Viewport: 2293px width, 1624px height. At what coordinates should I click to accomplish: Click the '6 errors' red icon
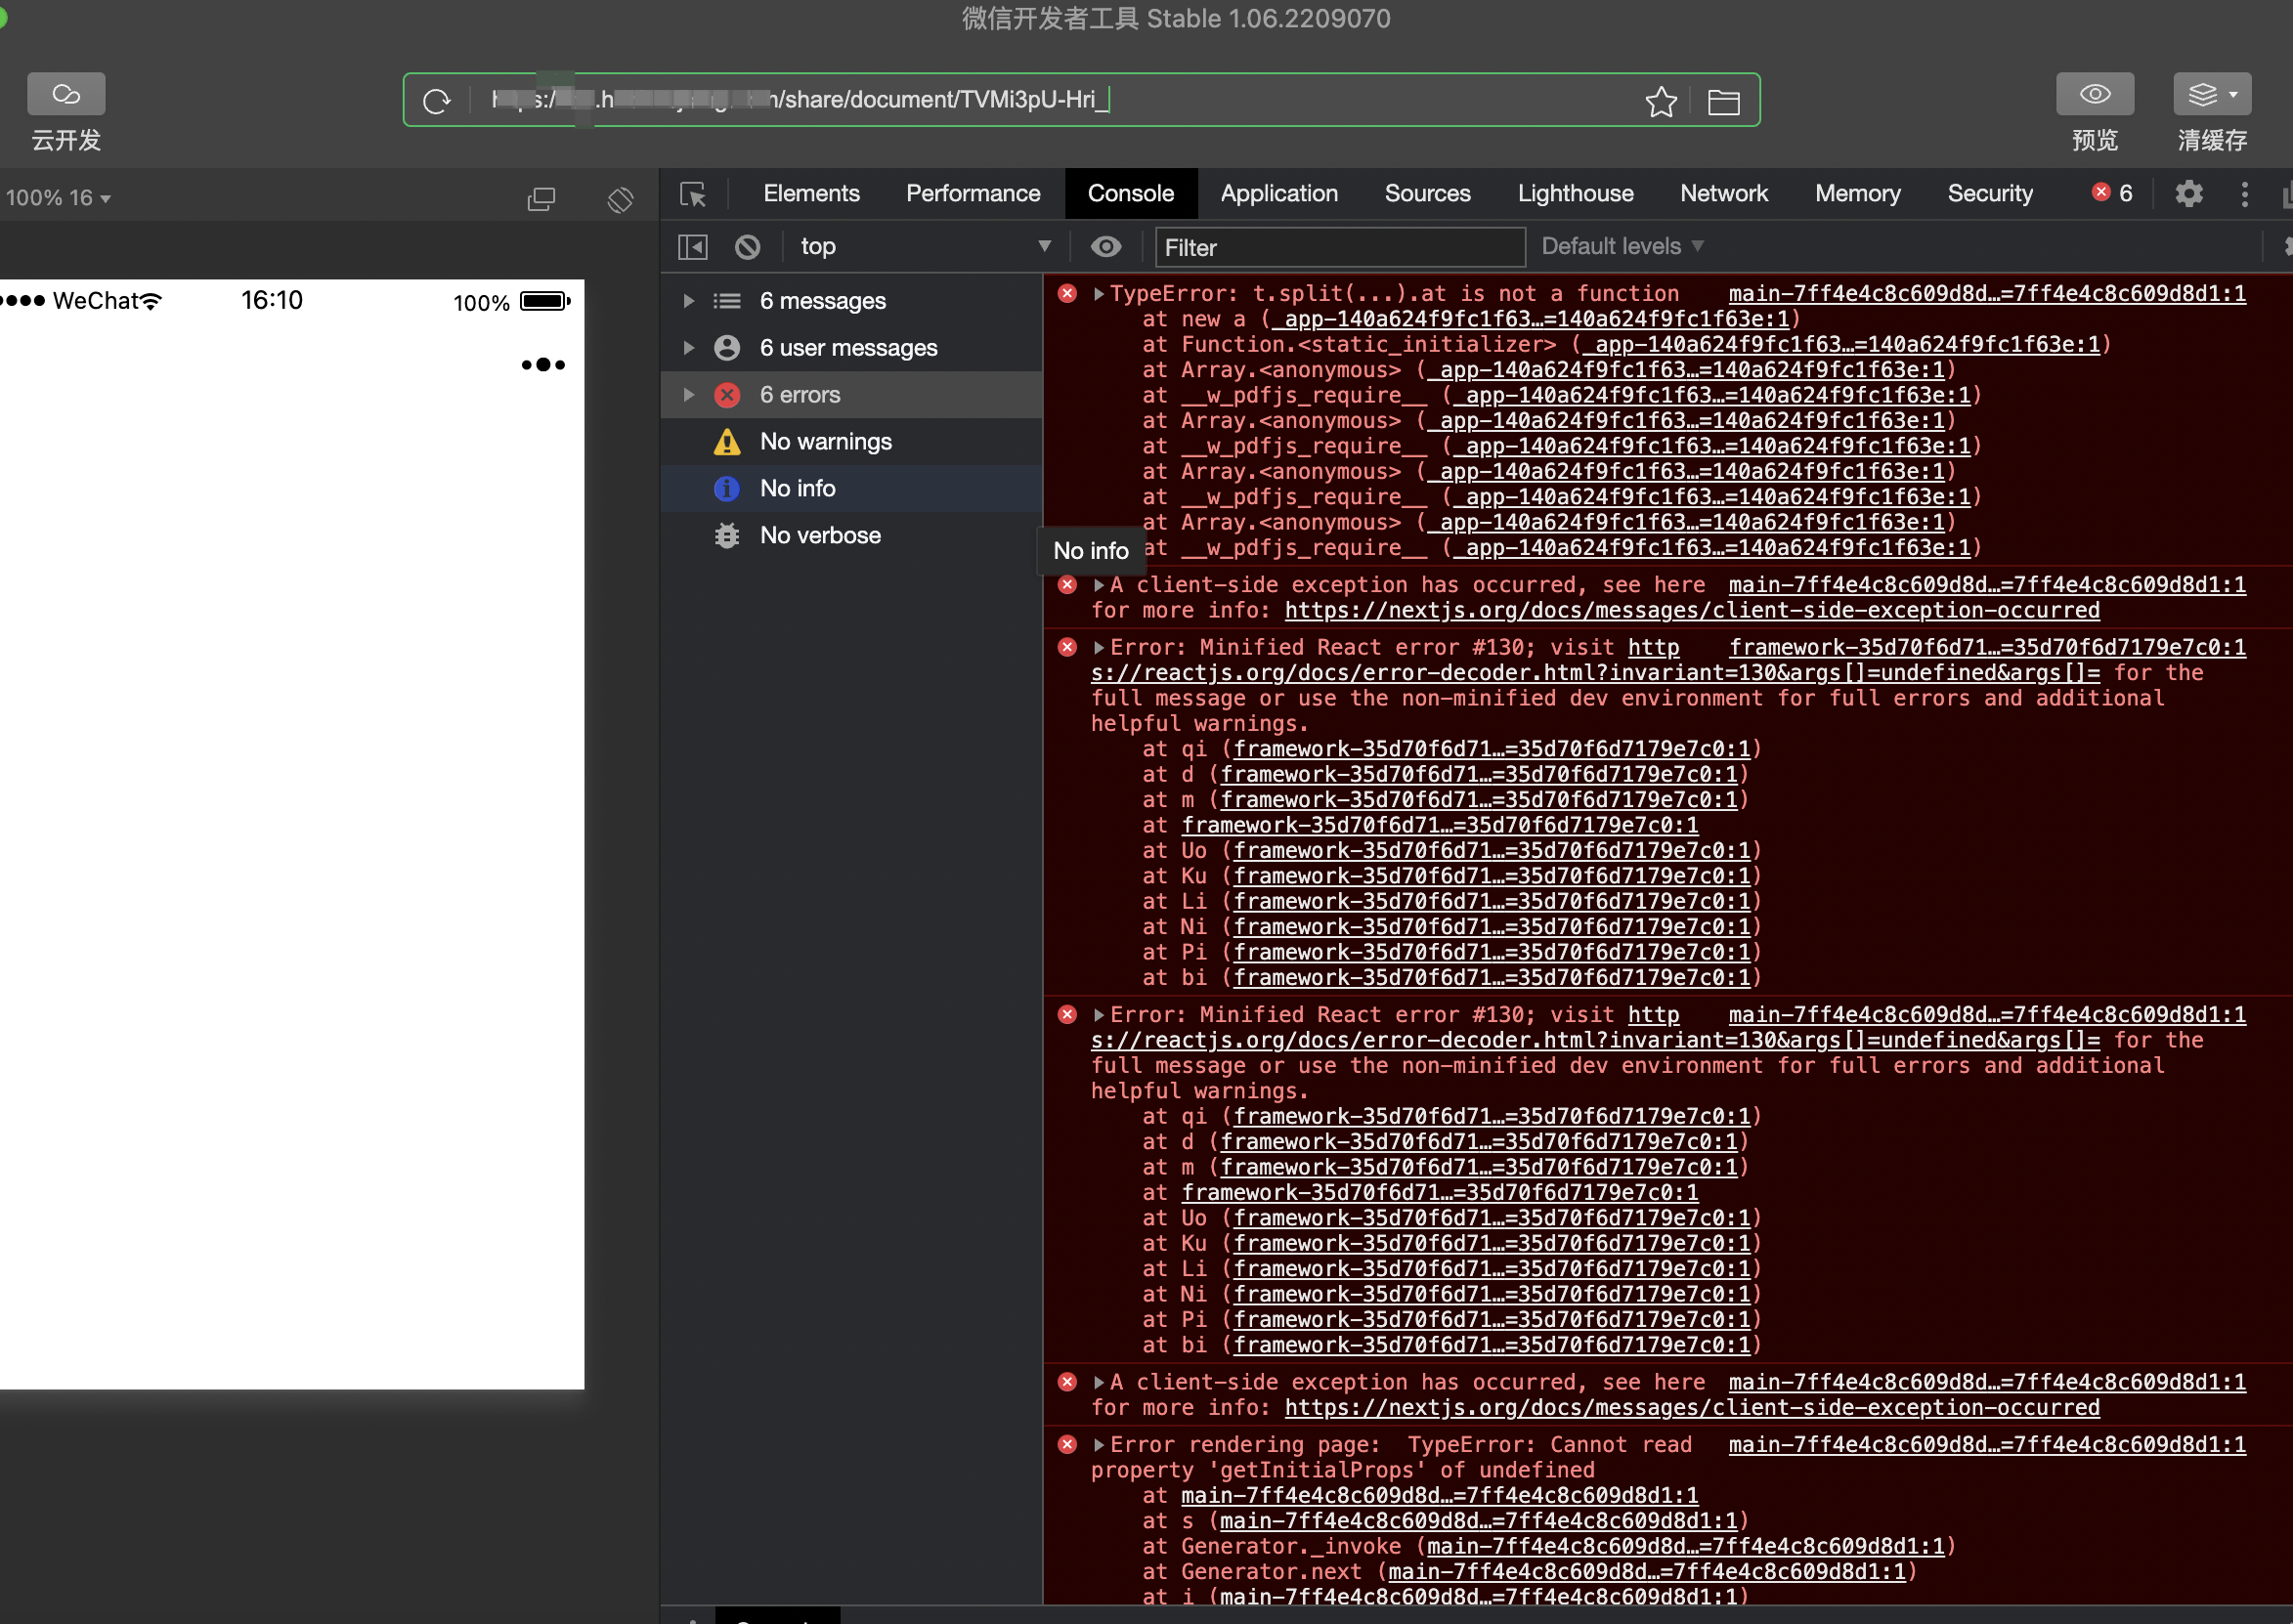[727, 395]
